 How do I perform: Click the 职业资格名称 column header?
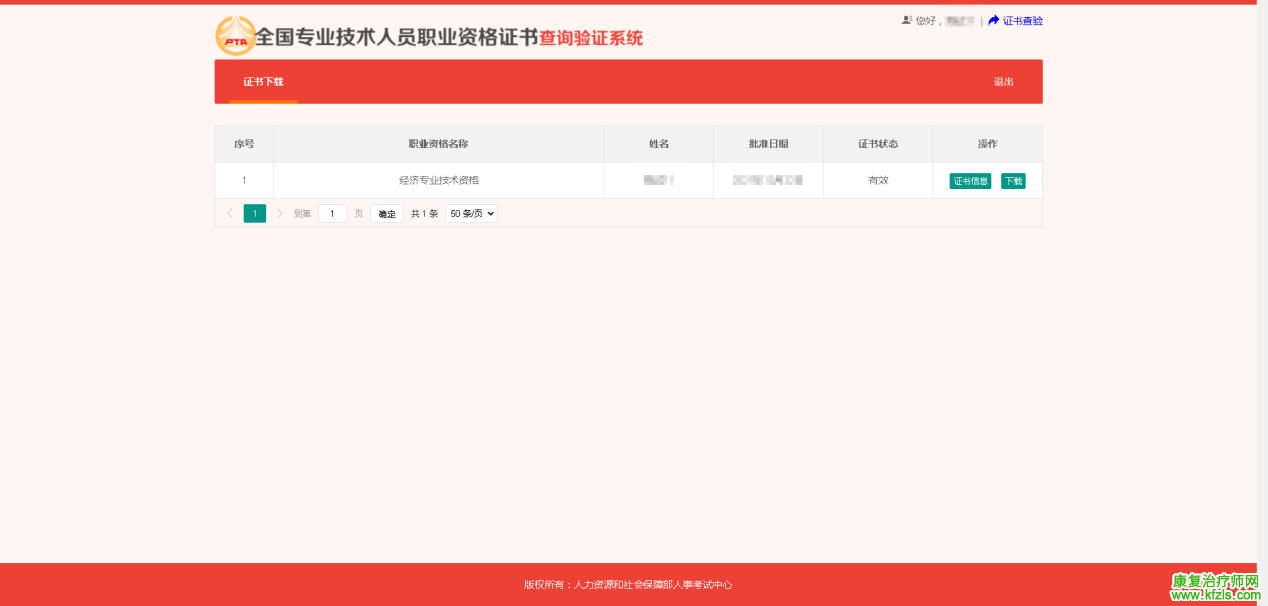438,144
